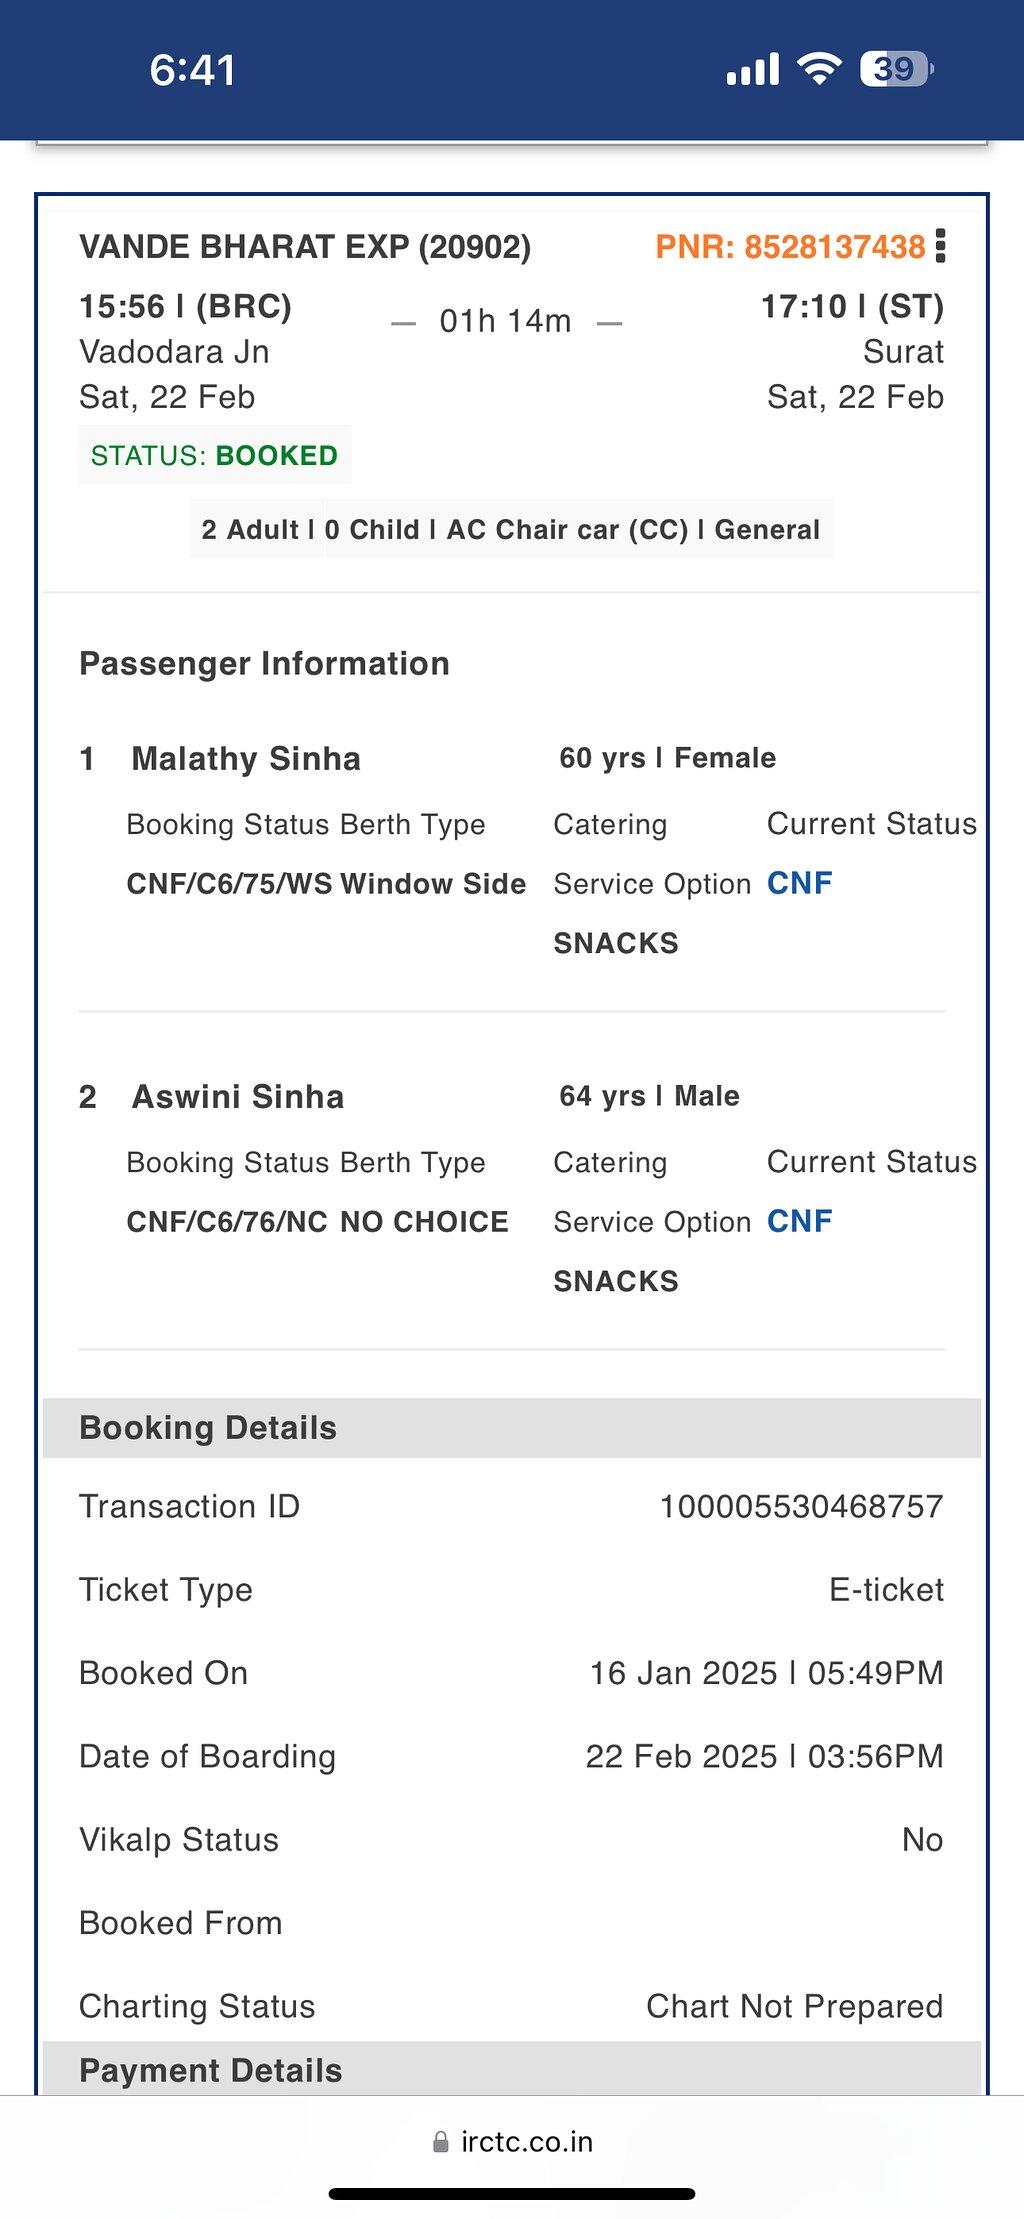Tap the lock icon next to irctc.co.in
Viewport: 1024px width, 2219px height.
click(x=440, y=2141)
